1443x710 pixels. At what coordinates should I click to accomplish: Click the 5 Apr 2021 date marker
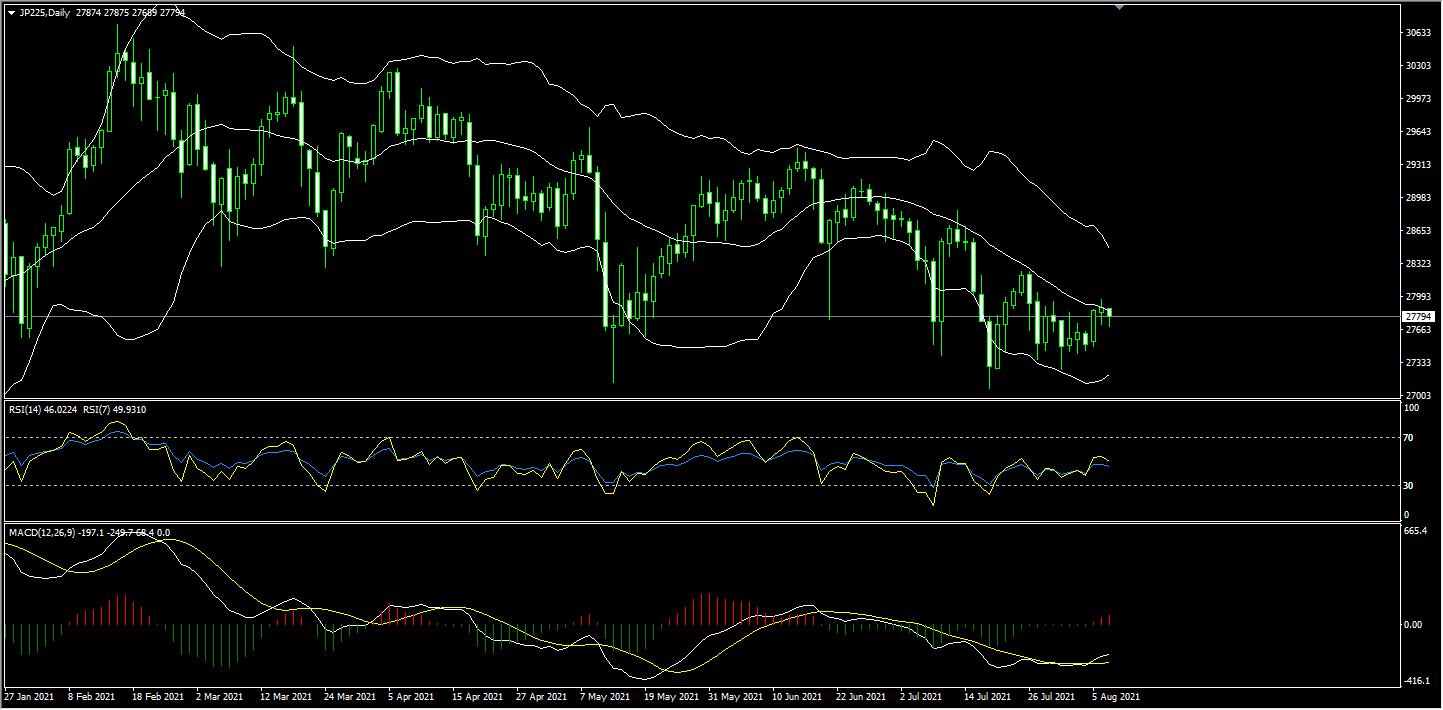[410, 695]
